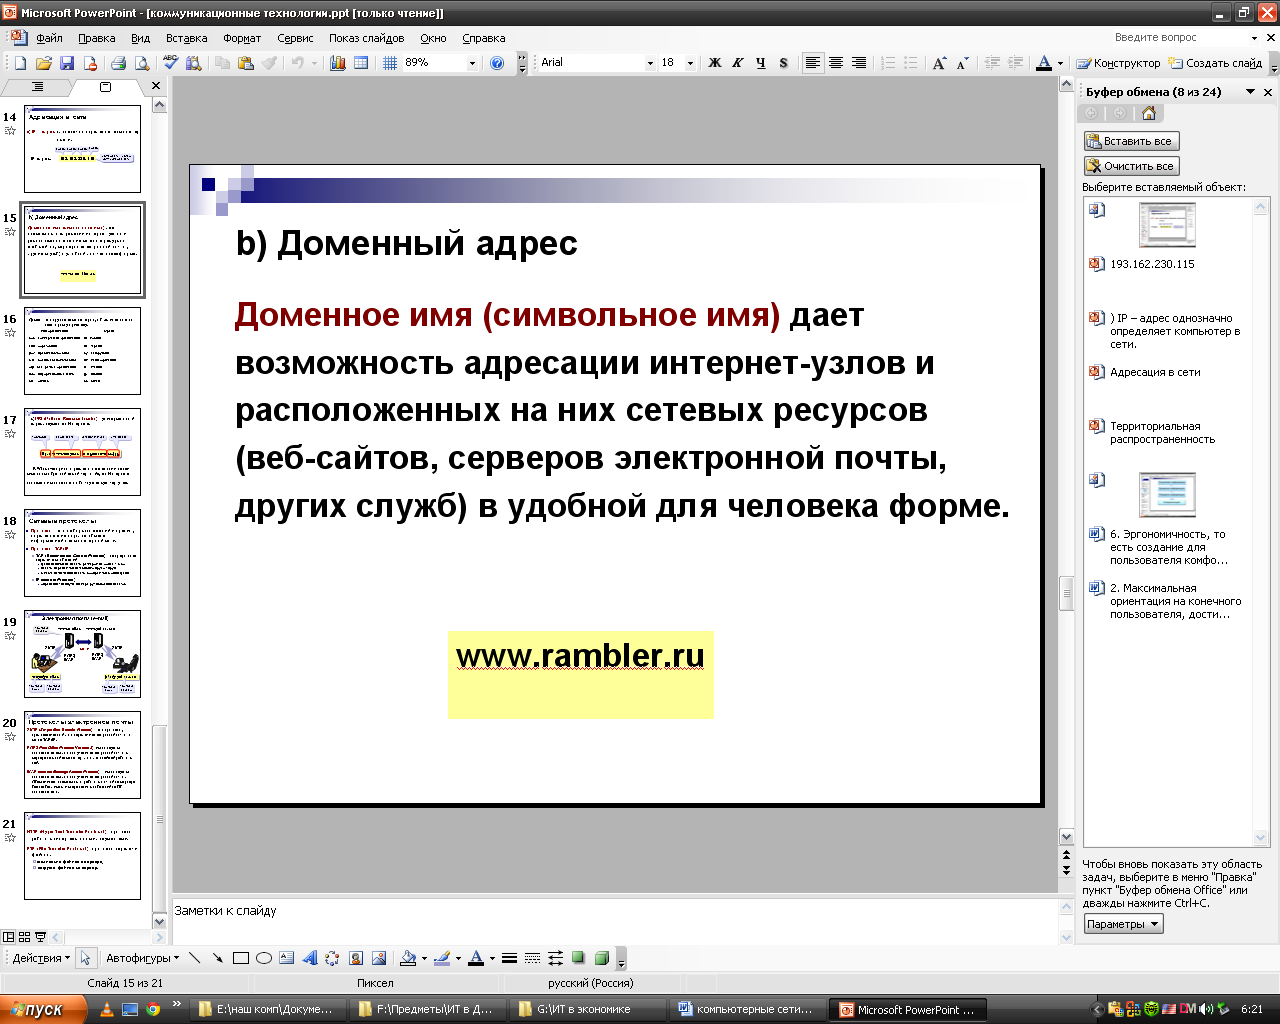
Task: Click in the Заметки к слайду notes field
Action: click(615, 921)
